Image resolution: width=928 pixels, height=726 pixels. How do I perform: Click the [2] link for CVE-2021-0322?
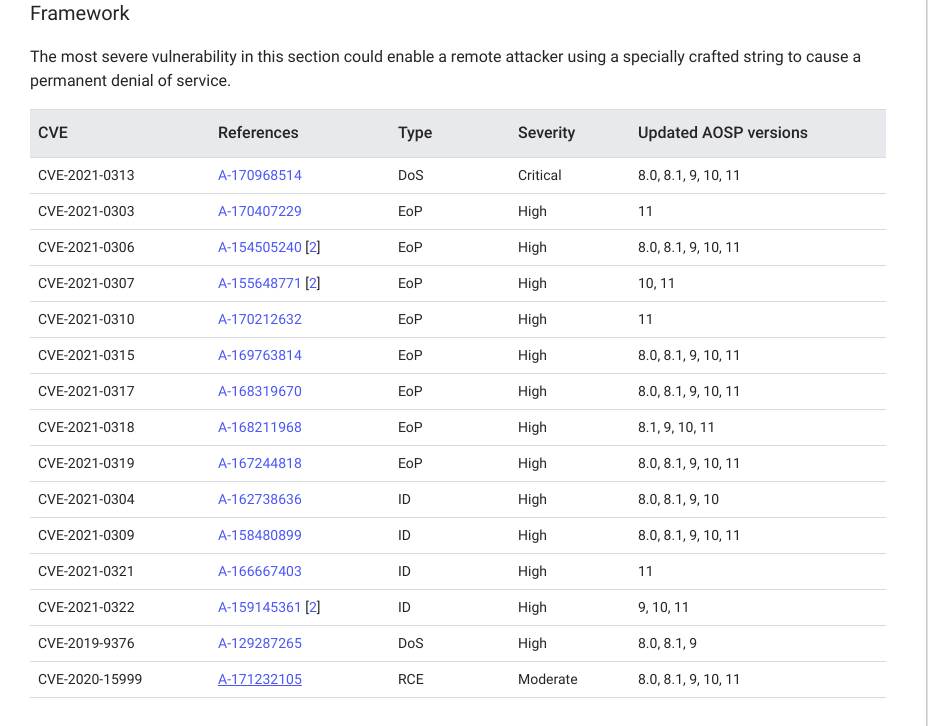313,607
